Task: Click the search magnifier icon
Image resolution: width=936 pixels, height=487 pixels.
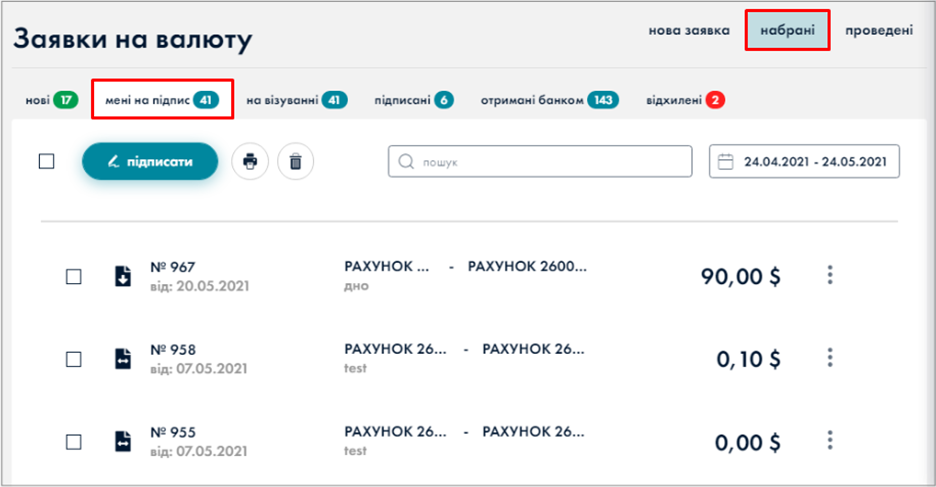Action: point(406,161)
